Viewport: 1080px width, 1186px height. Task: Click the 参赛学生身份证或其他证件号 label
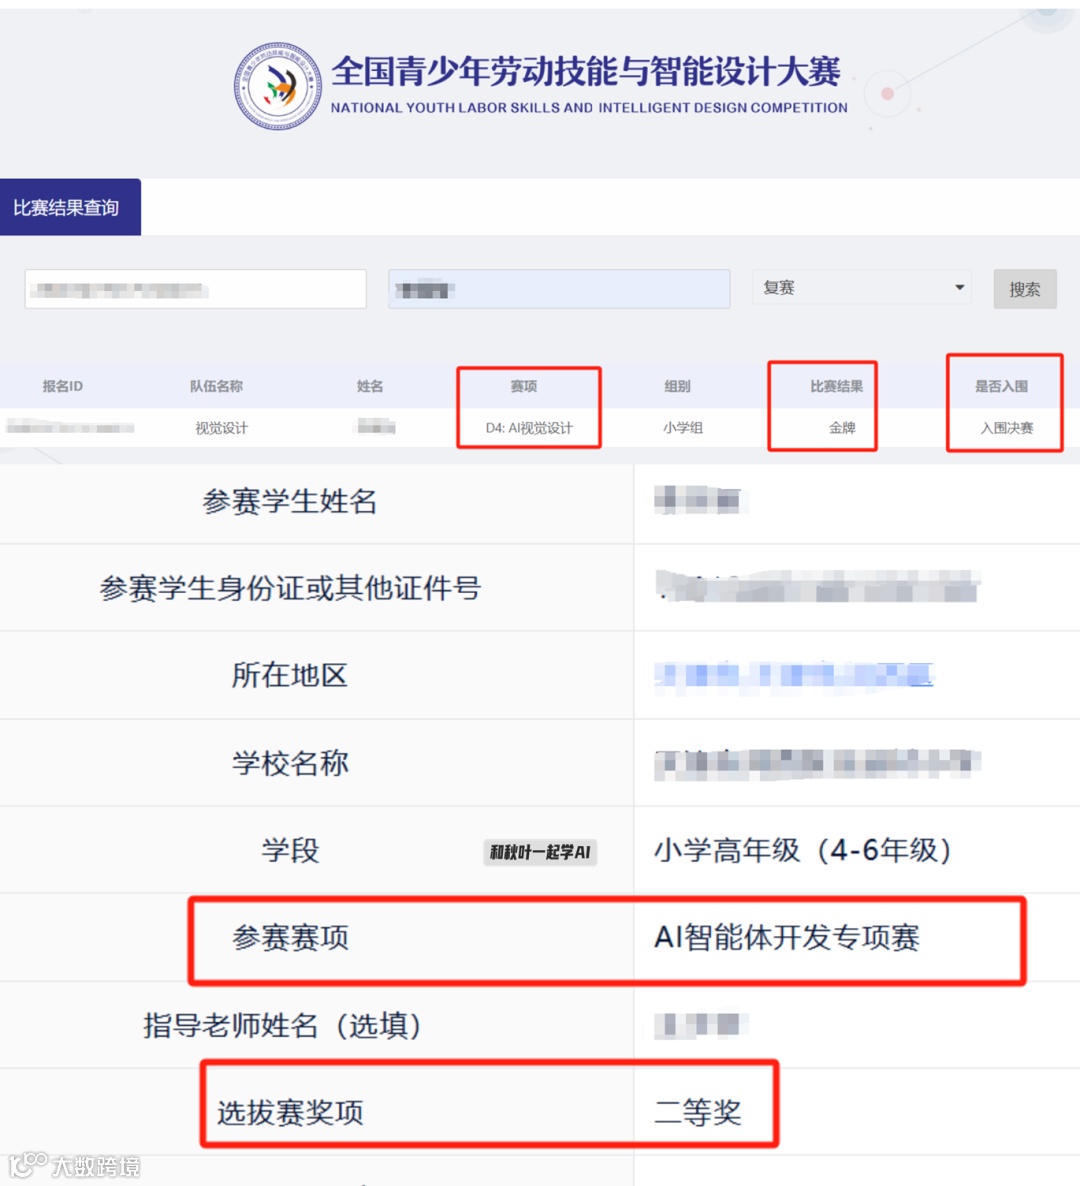coord(290,588)
